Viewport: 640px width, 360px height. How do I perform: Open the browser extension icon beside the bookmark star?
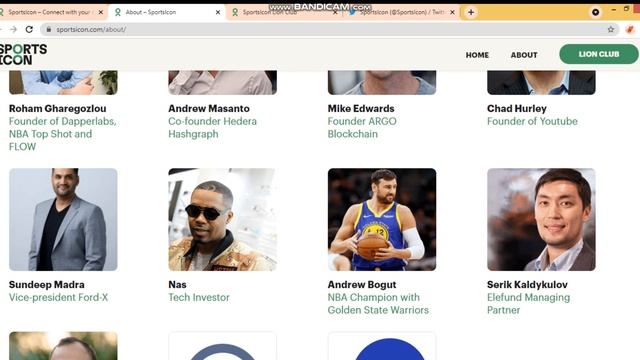point(630,29)
